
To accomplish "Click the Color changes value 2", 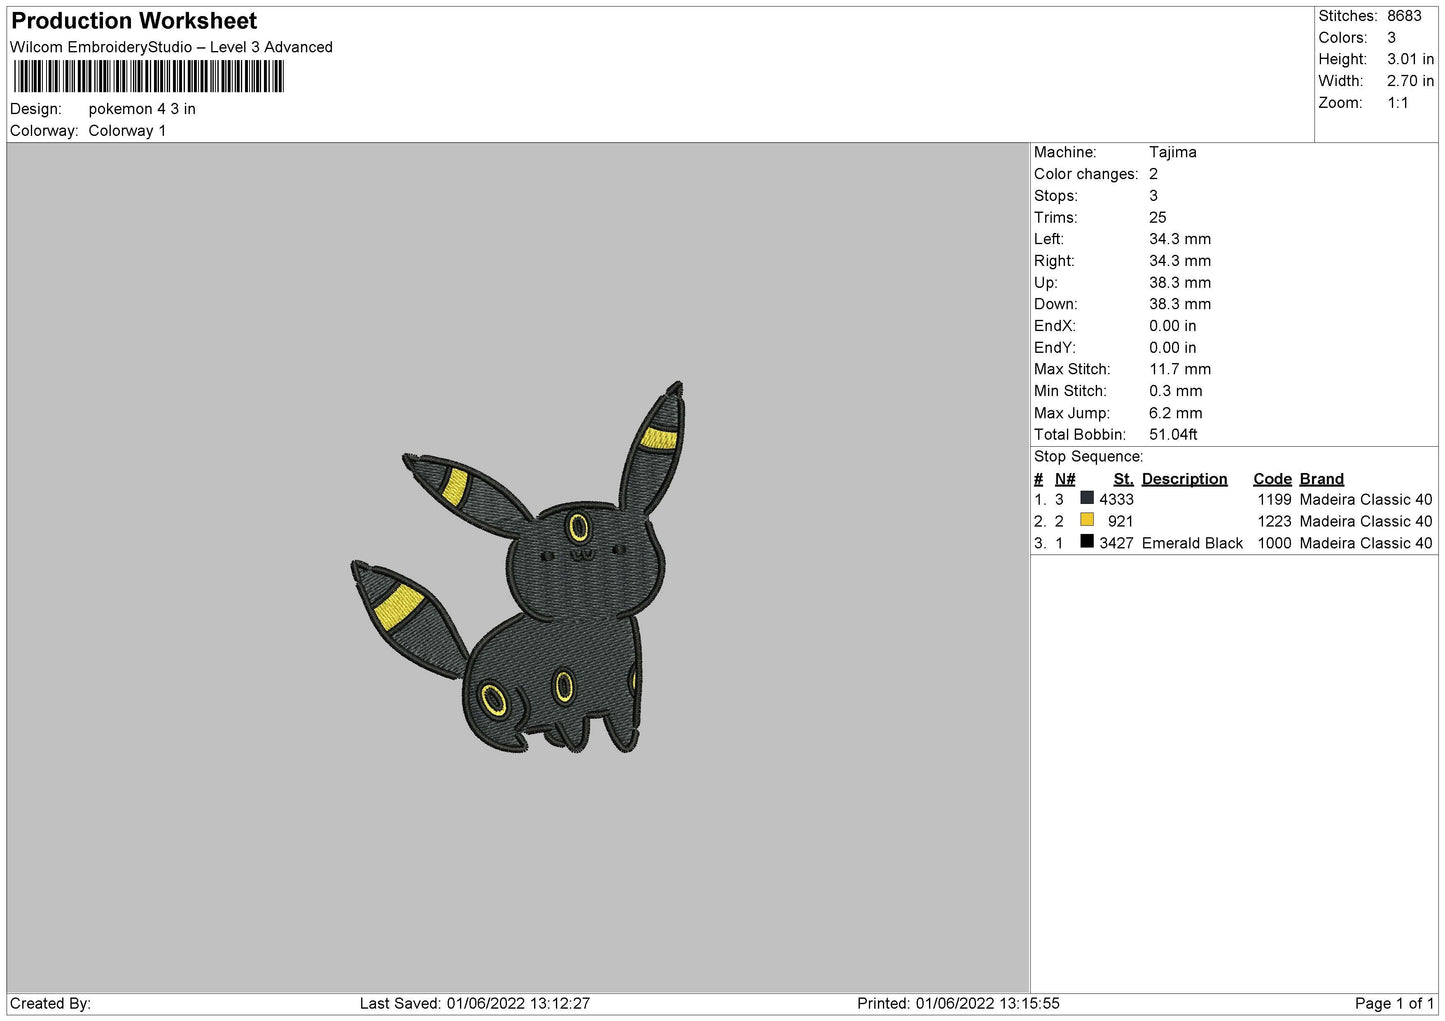I will pyautogui.click(x=1153, y=174).
